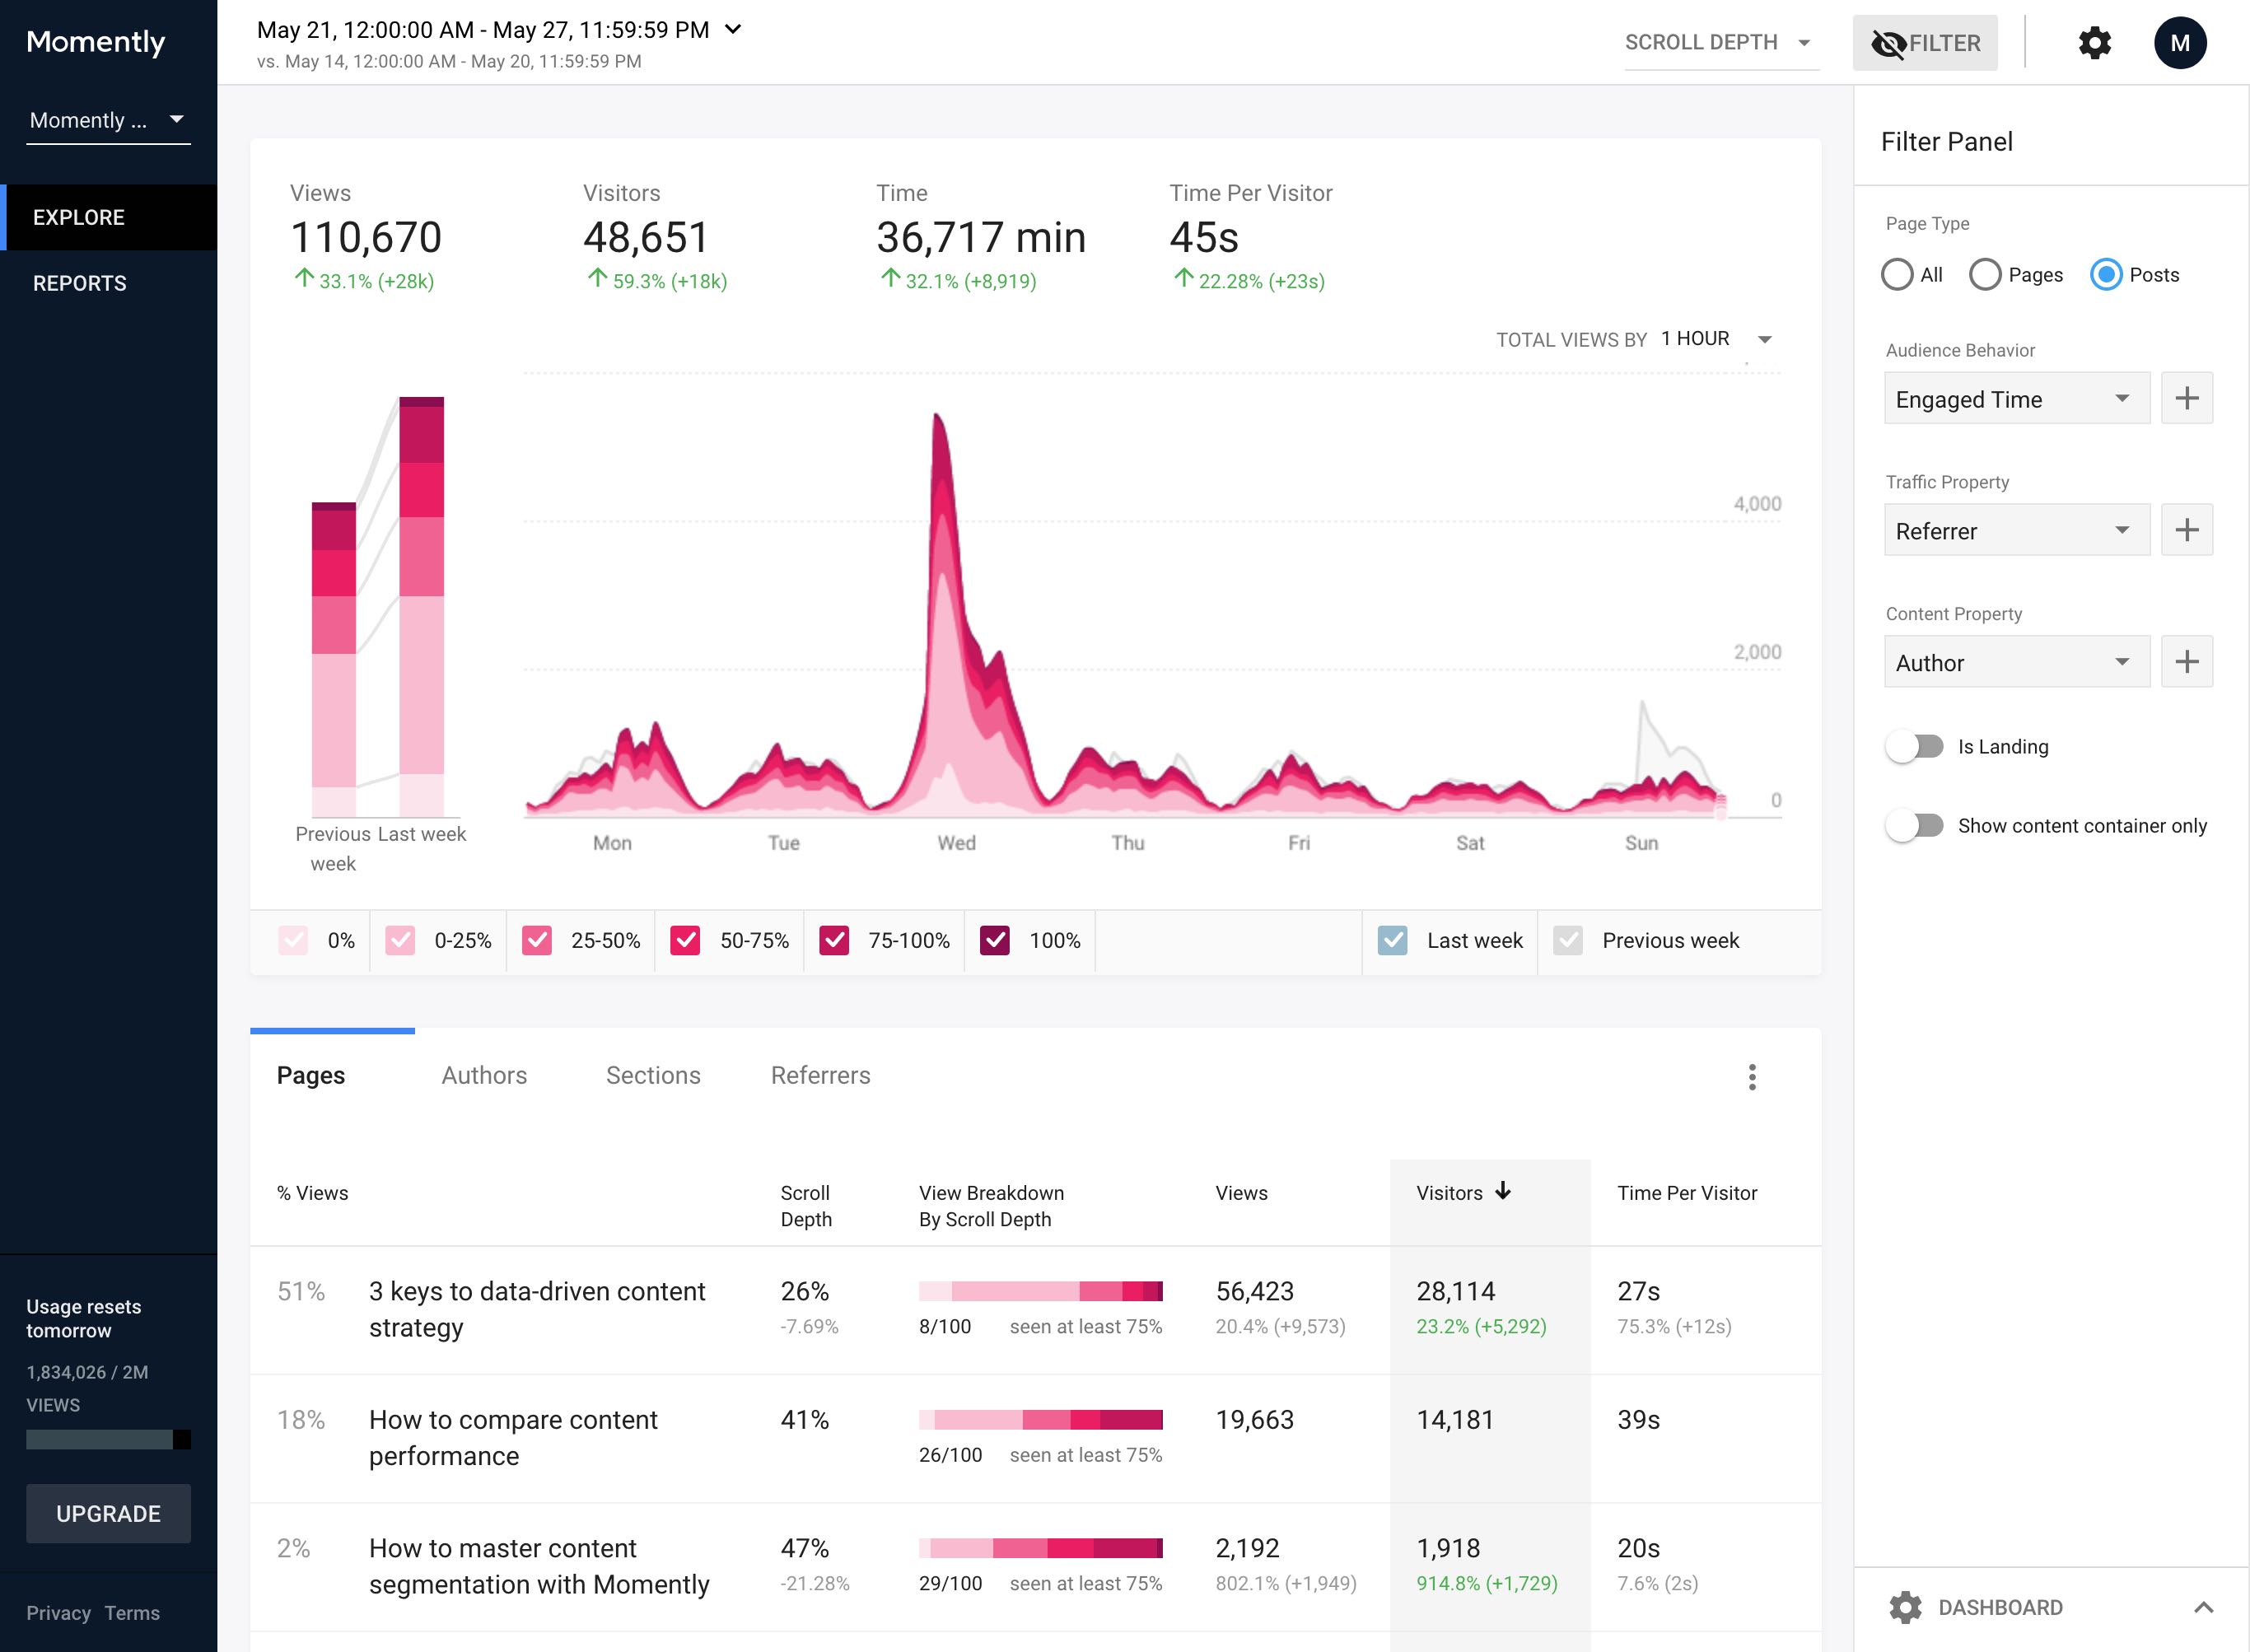This screenshot has width=2250, height=1652.
Task: Click the Visitors sort arrow icon
Action: point(1503,1191)
